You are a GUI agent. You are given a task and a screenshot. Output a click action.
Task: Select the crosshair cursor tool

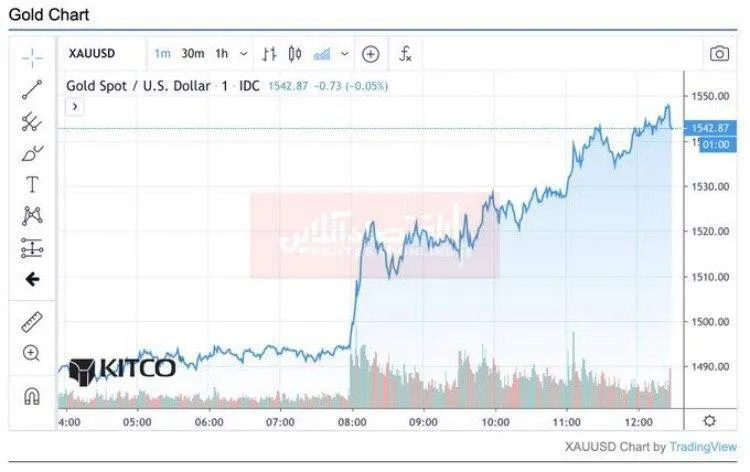(x=32, y=58)
